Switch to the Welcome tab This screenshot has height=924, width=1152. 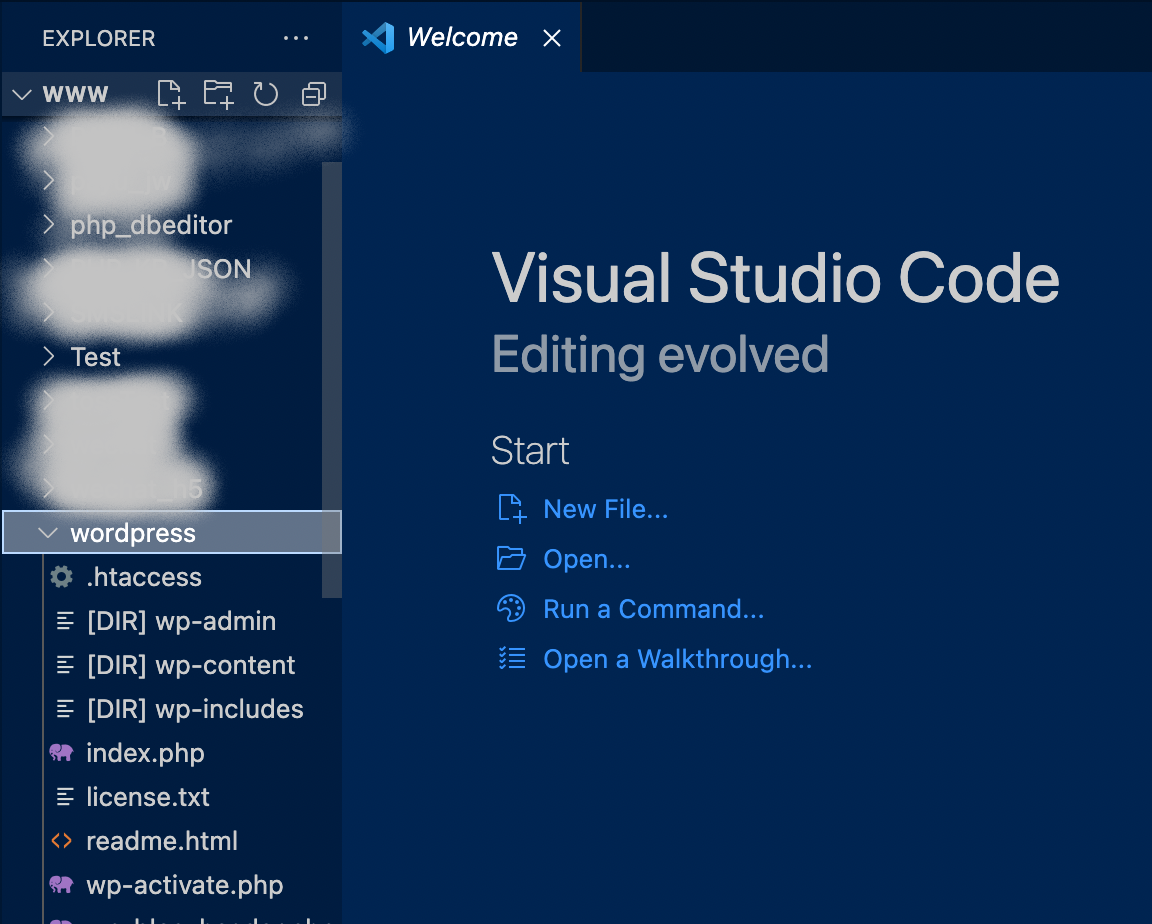point(462,37)
